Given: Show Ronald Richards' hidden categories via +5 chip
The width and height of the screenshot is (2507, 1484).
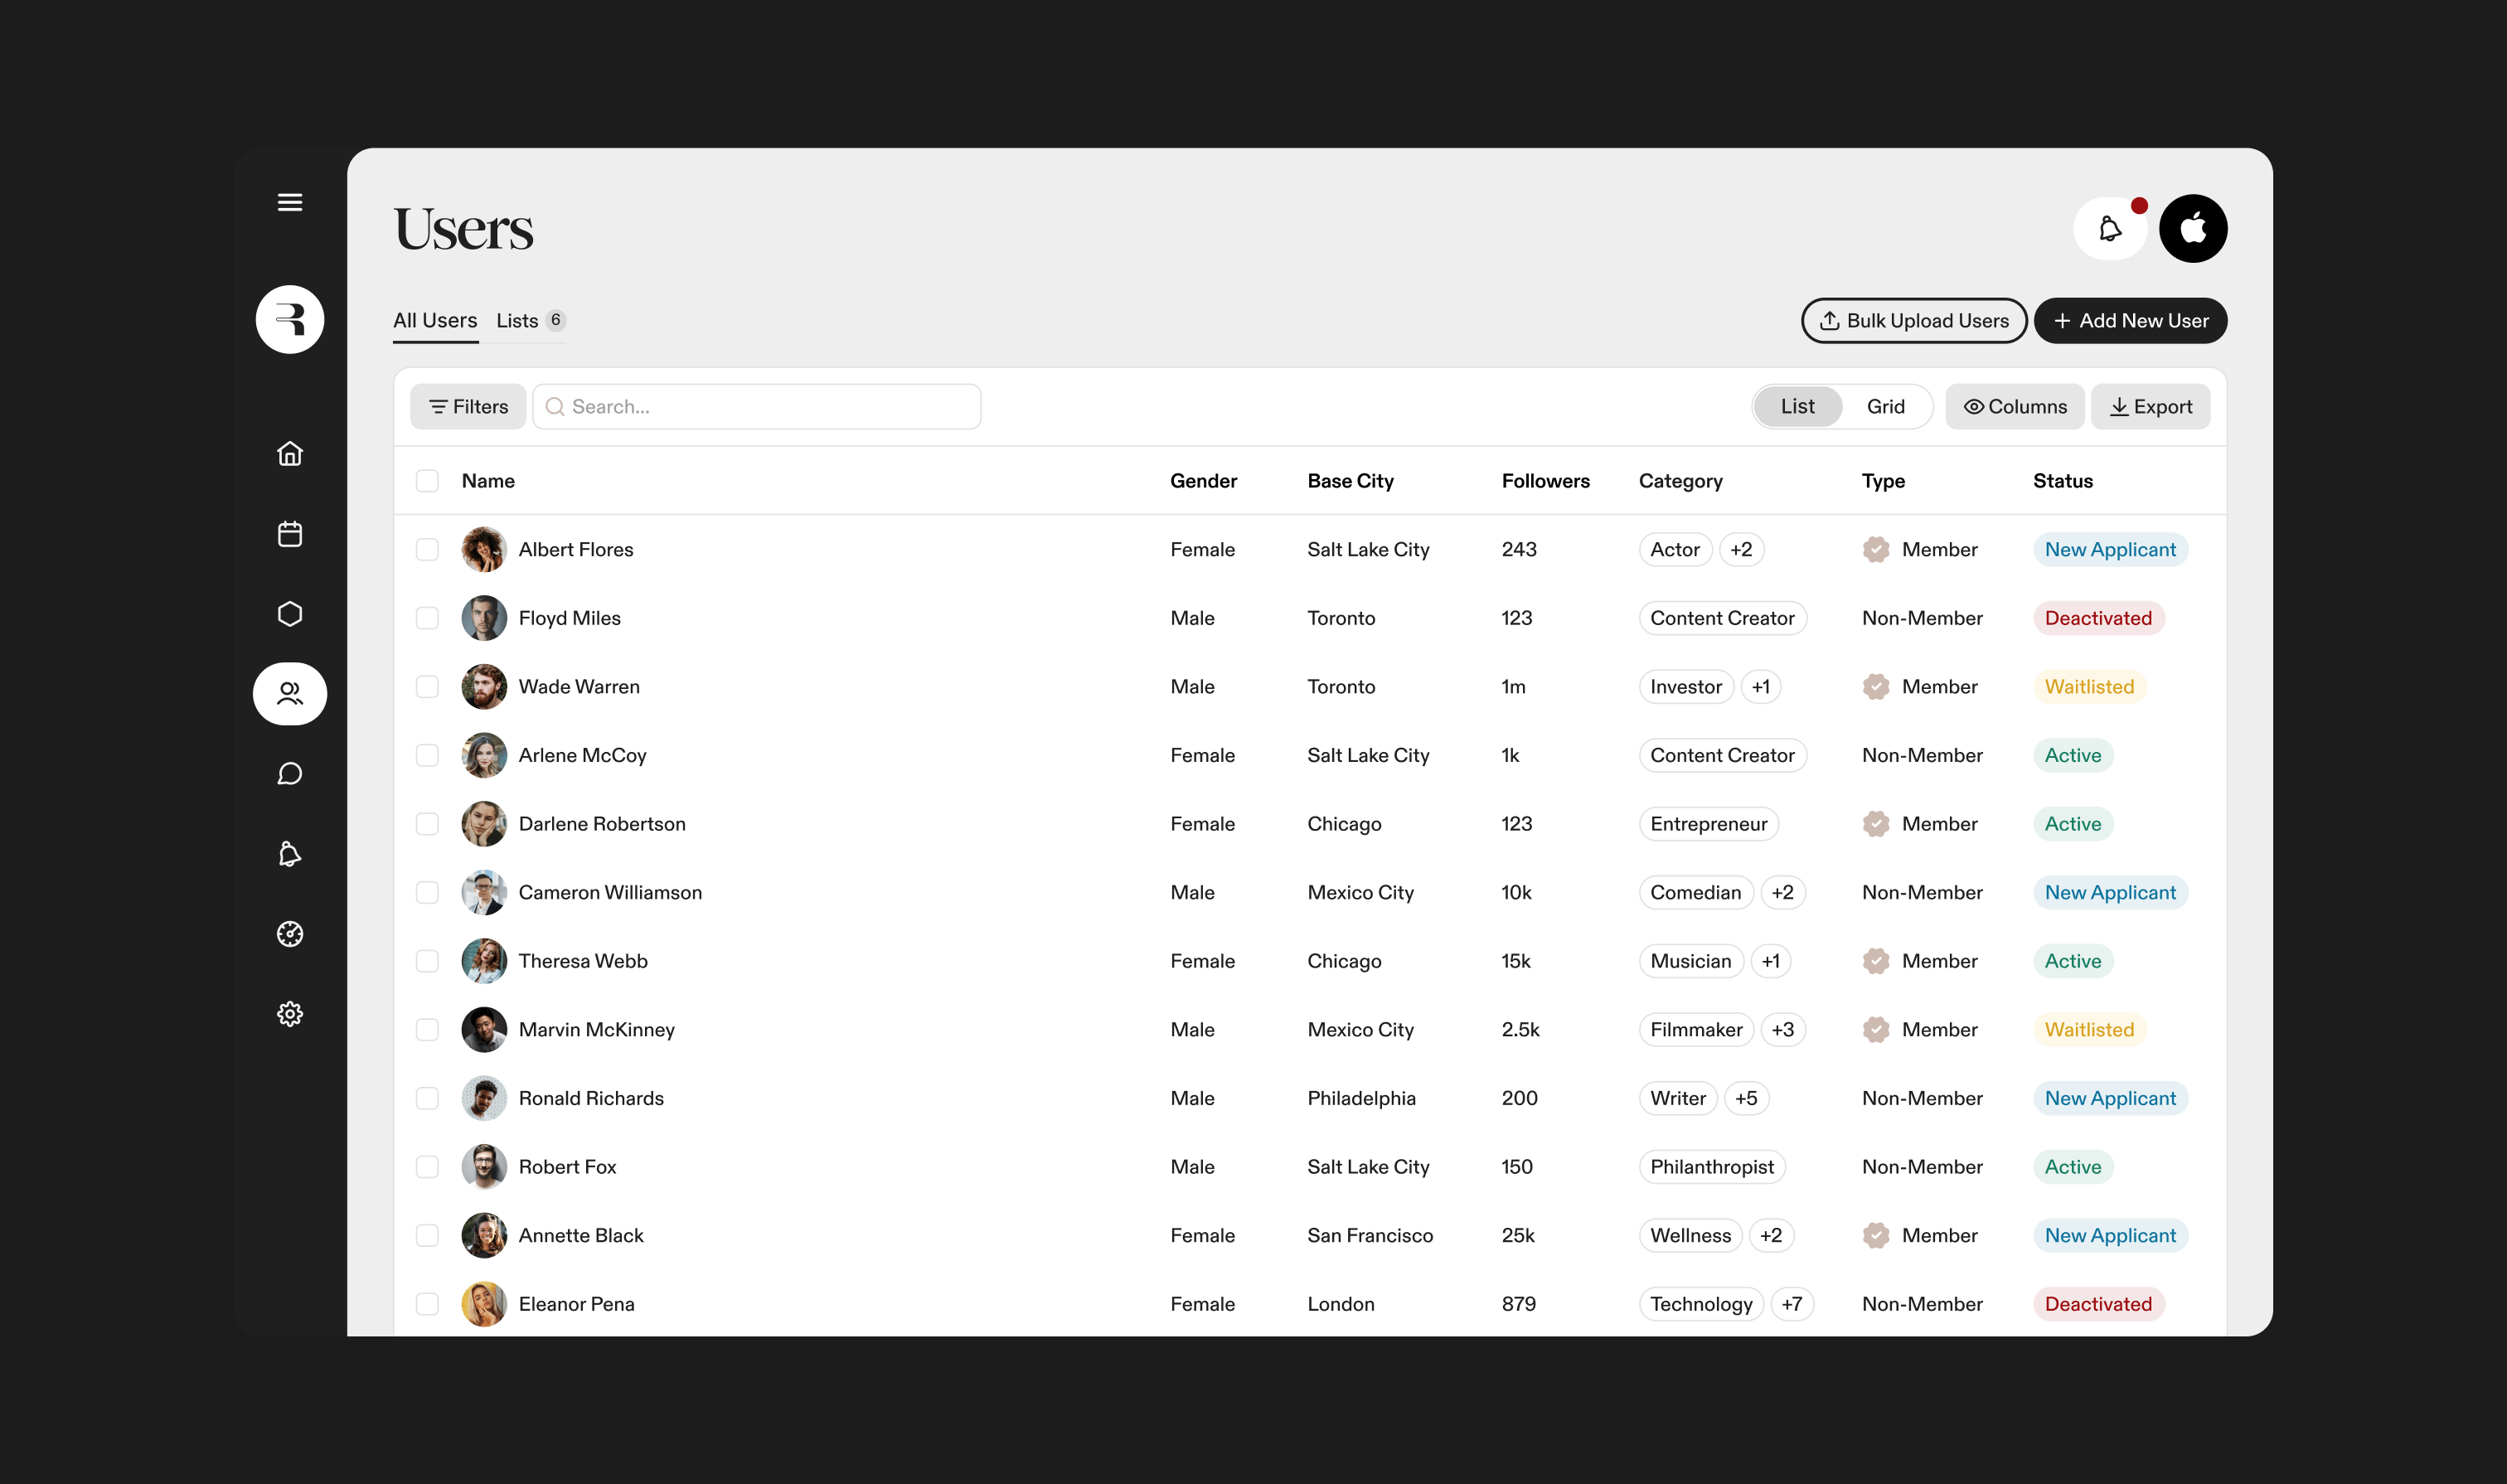Looking at the screenshot, I should pos(1747,1098).
